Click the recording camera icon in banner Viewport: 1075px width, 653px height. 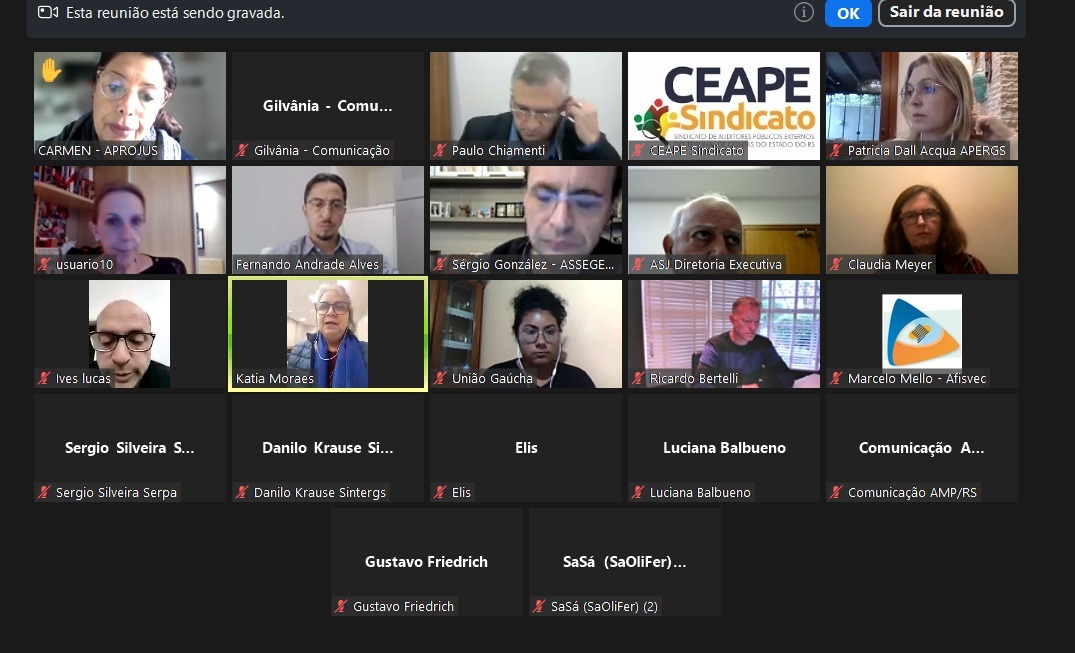tap(48, 12)
